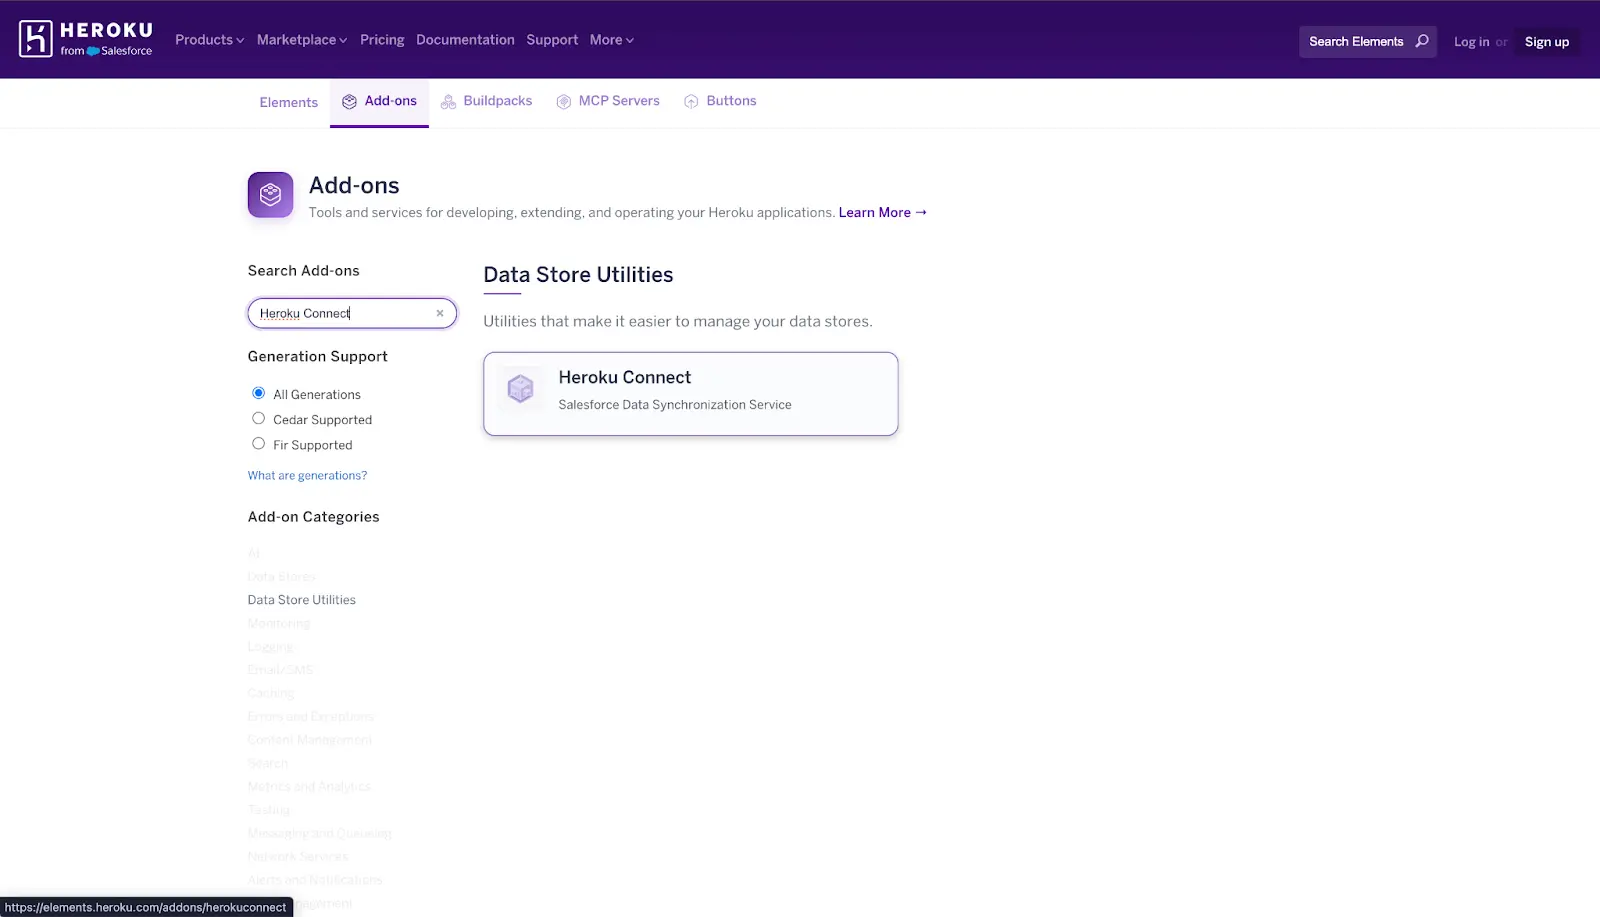Clear the search with the x icon
The width and height of the screenshot is (1600, 917).
pyautogui.click(x=439, y=313)
